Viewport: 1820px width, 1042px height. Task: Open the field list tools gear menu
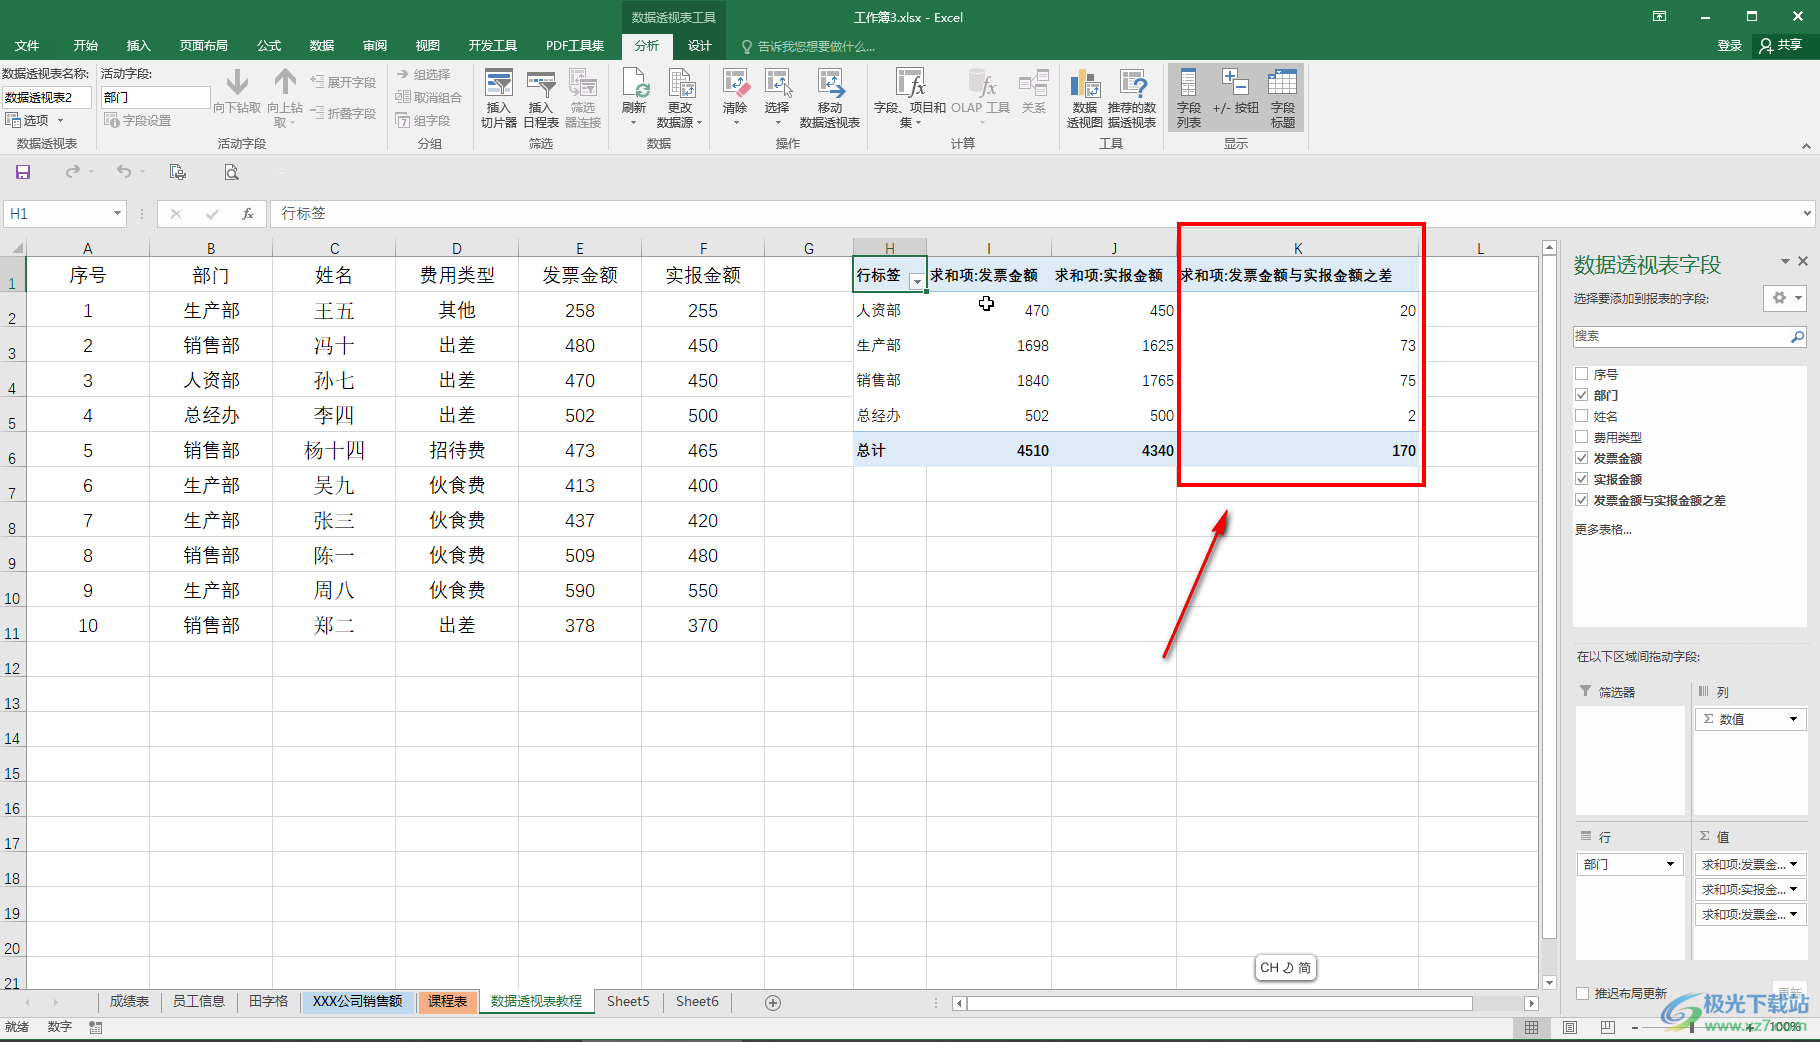[1784, 298]
